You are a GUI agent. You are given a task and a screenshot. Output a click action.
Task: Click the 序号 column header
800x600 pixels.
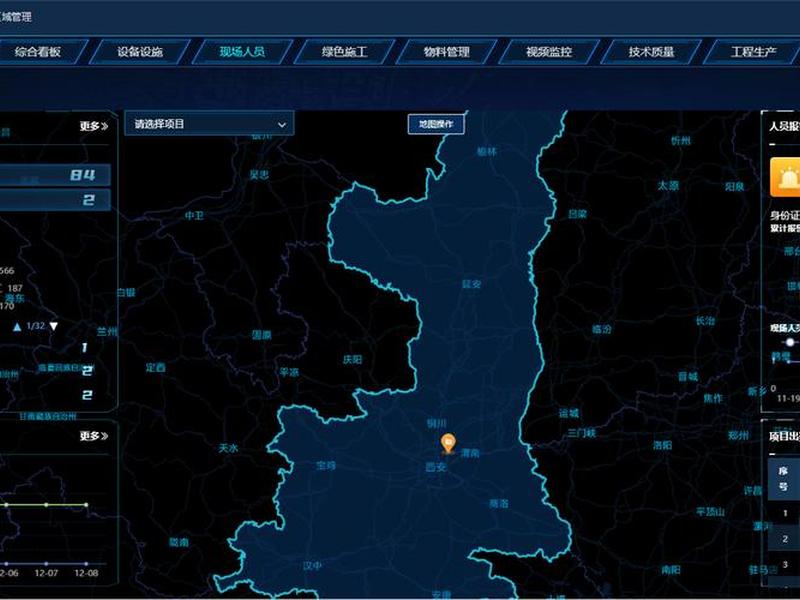pos(783,479)
